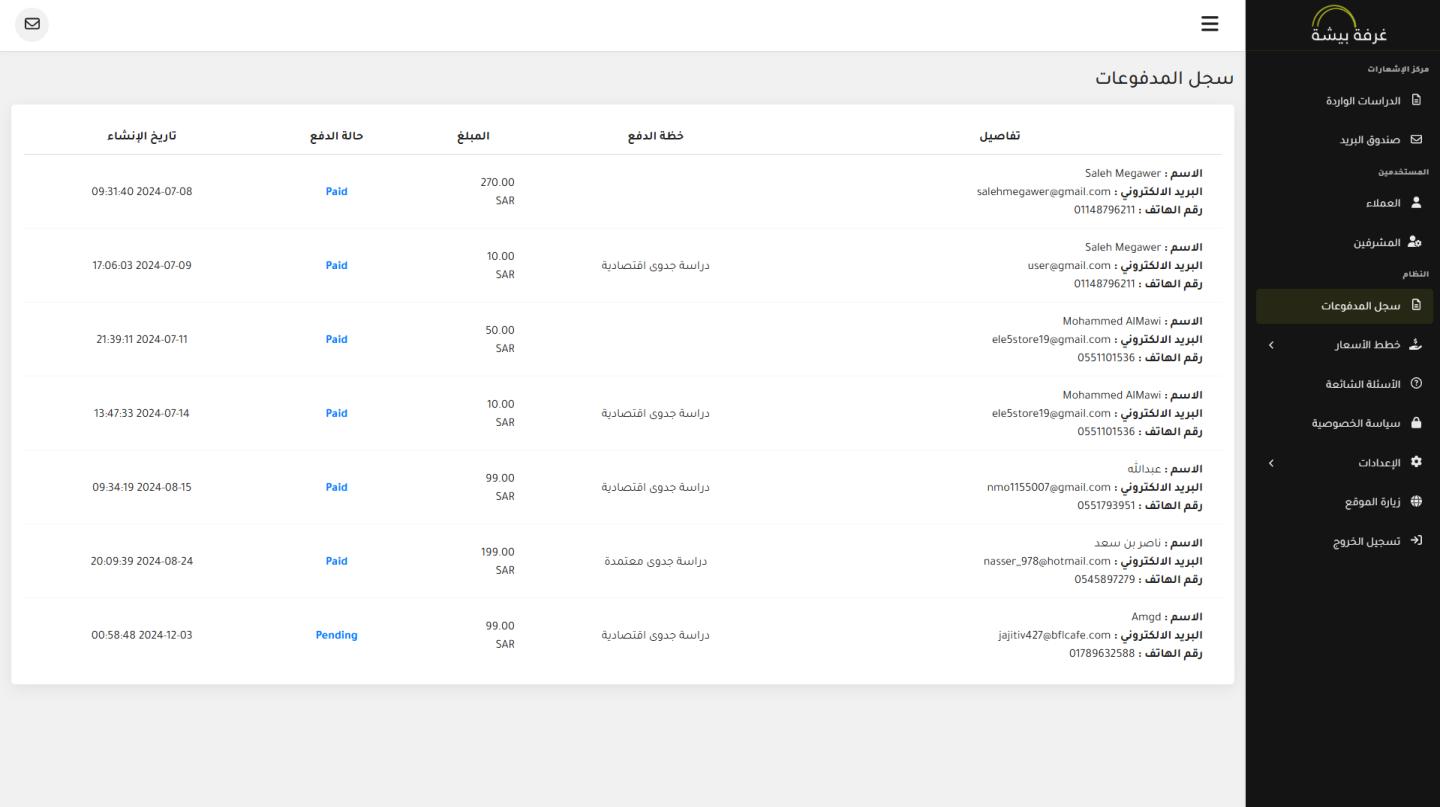
Task: Click the envelope mail icon at top left
Action: (32, 24)
